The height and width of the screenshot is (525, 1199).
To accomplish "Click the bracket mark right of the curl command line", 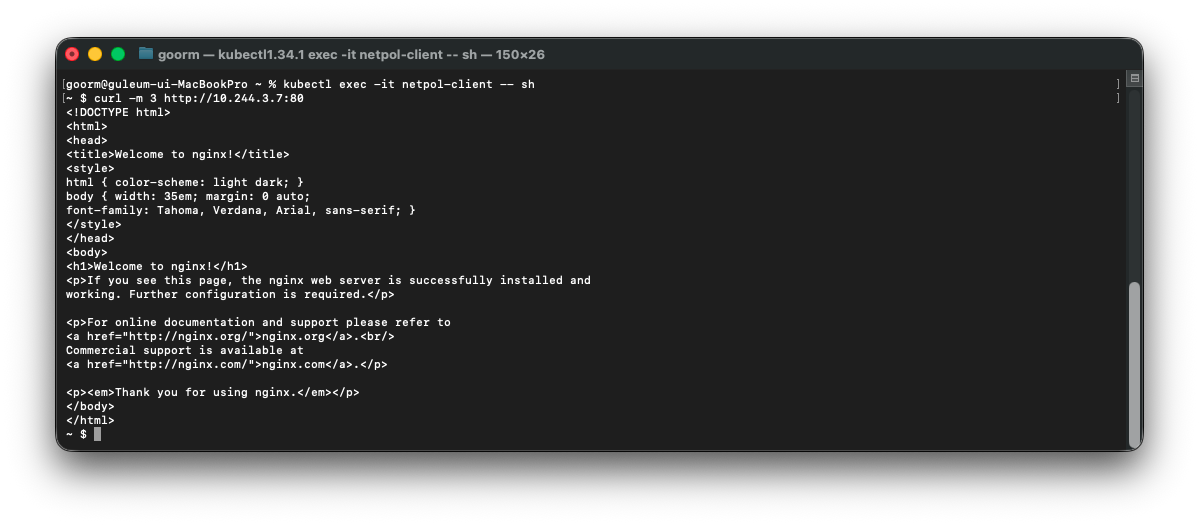I will 1118,99.
